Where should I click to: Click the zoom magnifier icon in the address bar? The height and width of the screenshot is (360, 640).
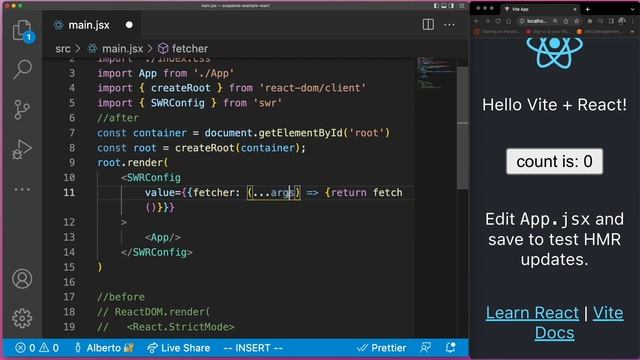click(x=555, y=21)
